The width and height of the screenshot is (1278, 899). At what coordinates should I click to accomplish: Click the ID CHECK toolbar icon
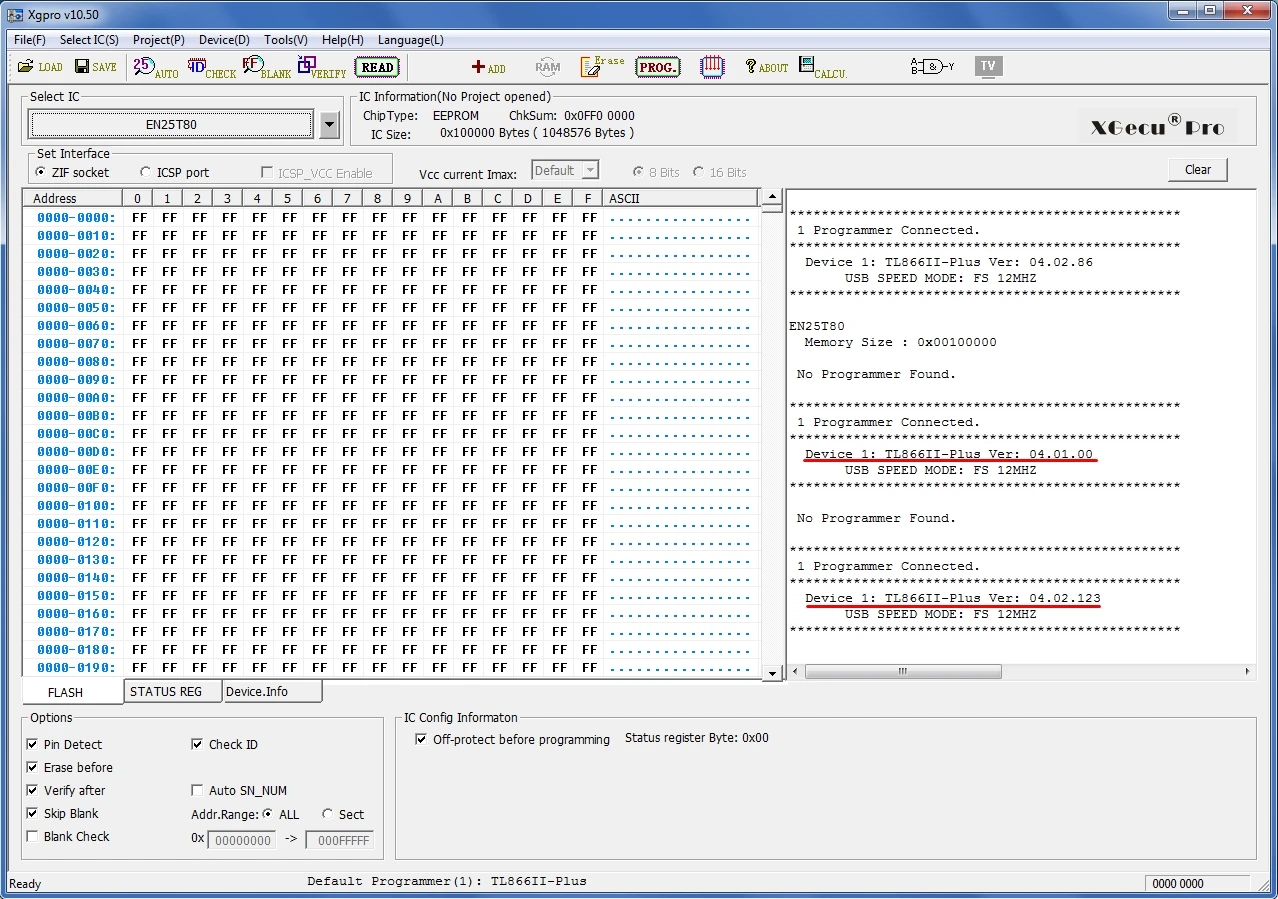(212, 67)
